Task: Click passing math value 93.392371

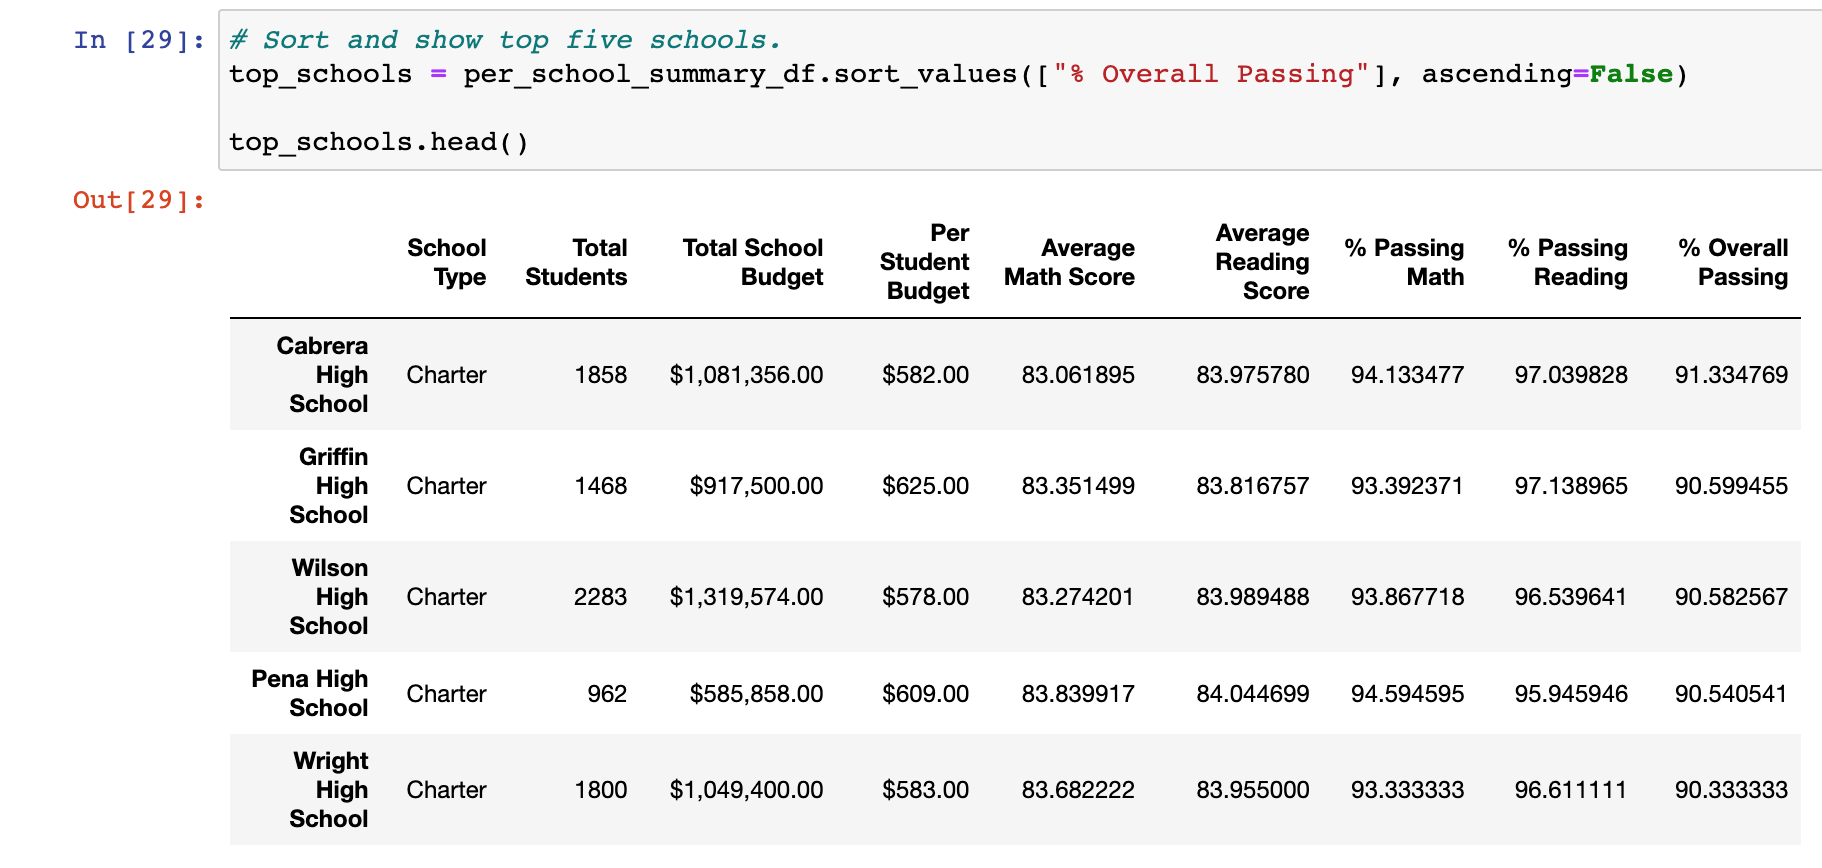Action: (x=1407, y=486)
